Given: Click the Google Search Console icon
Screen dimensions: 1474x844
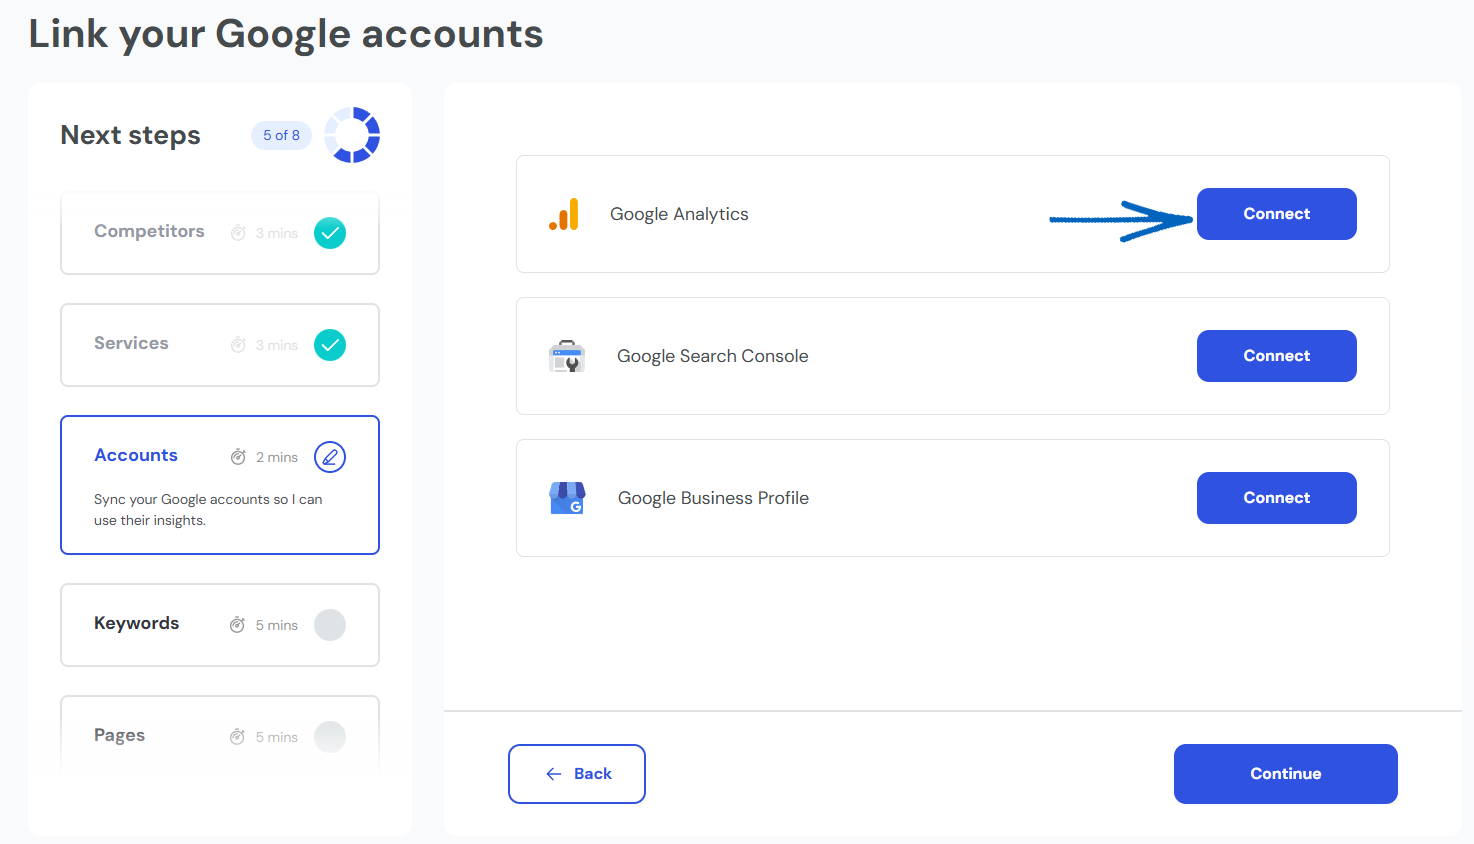Looking at the screenshot, I should click(x=567, y=356).
